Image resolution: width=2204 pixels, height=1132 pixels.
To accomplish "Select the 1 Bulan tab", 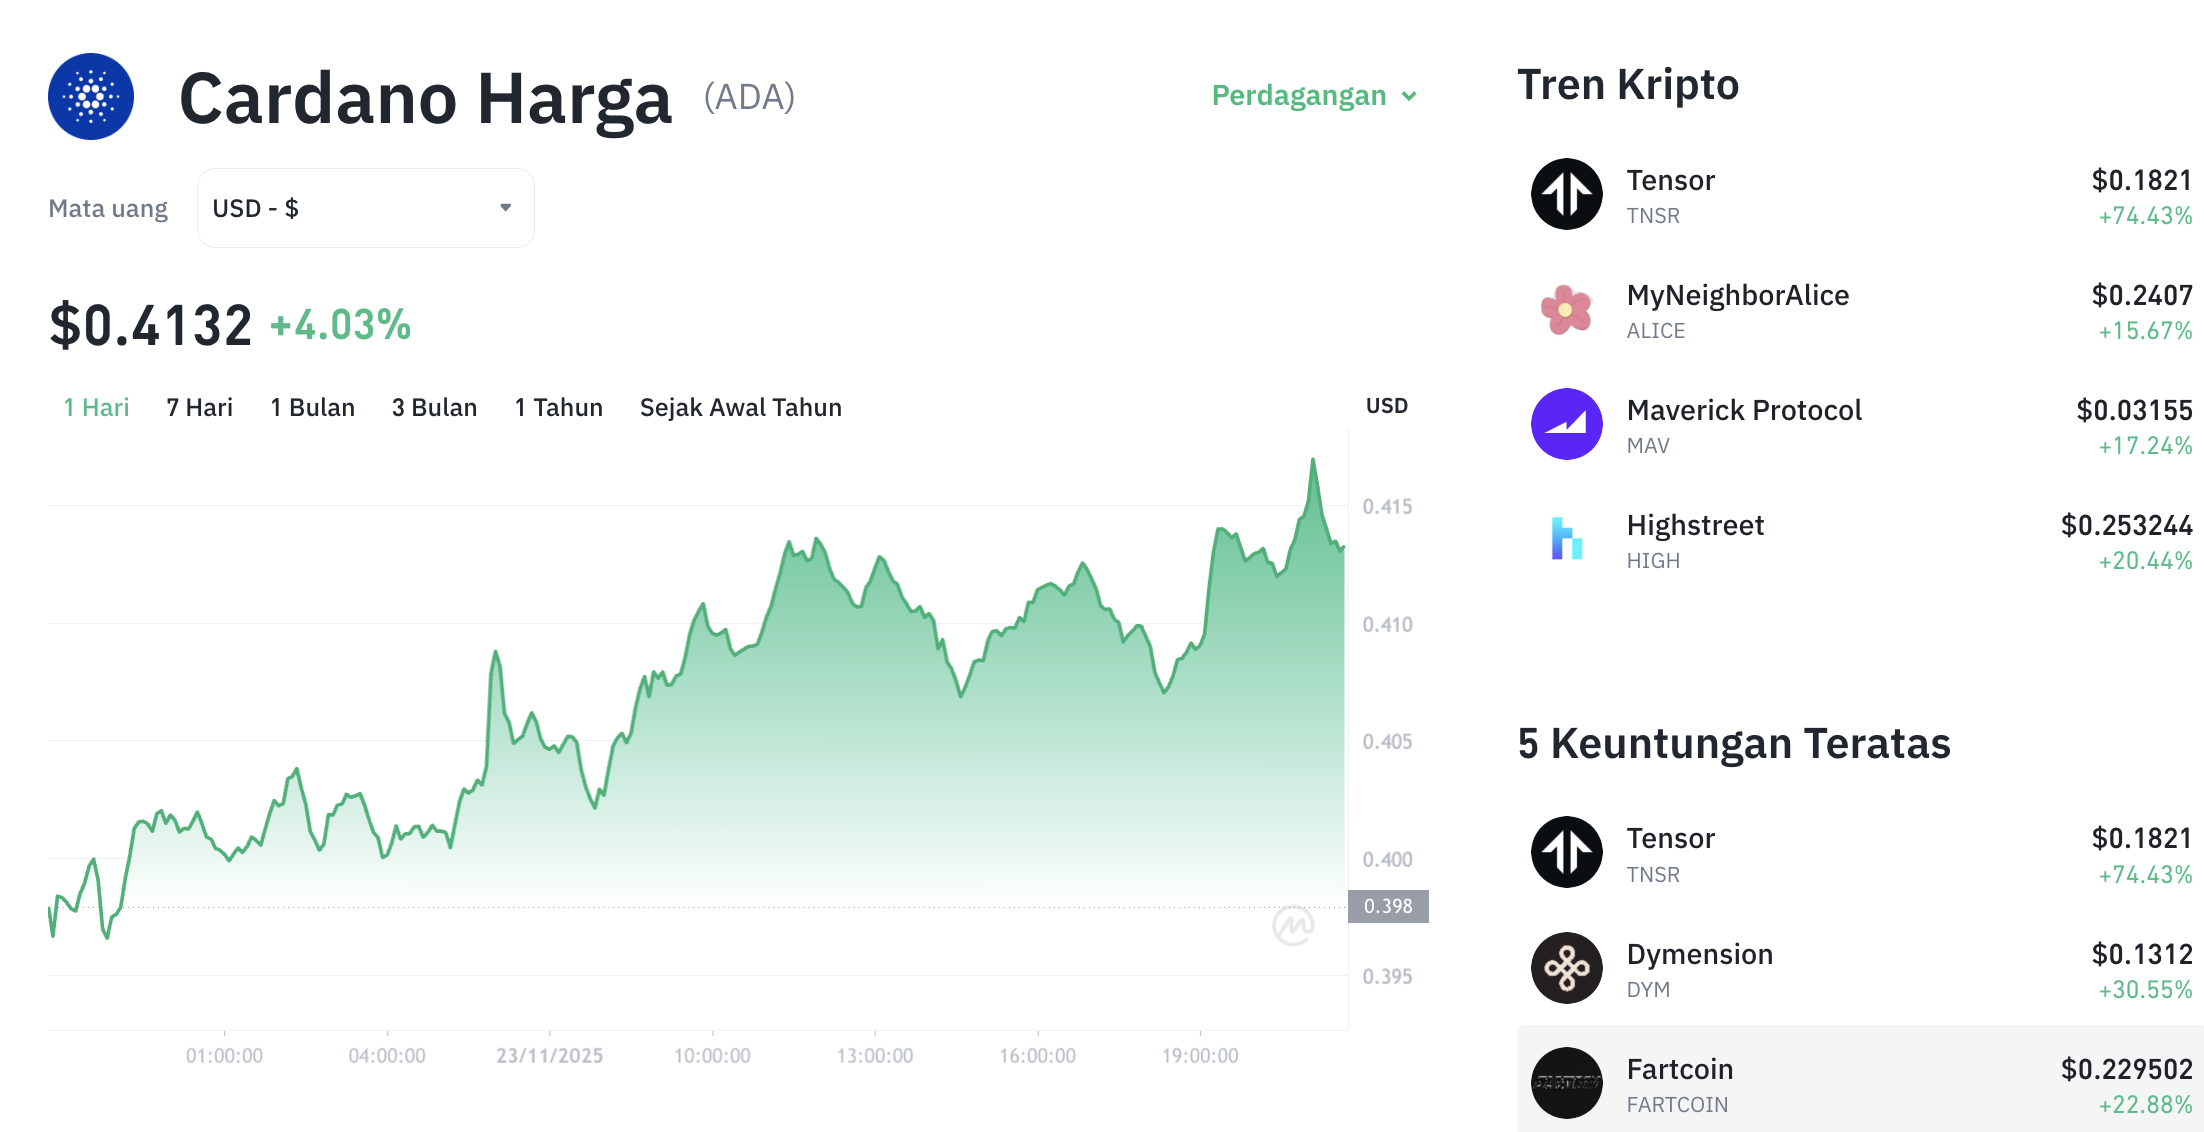I will click(312, 407).
